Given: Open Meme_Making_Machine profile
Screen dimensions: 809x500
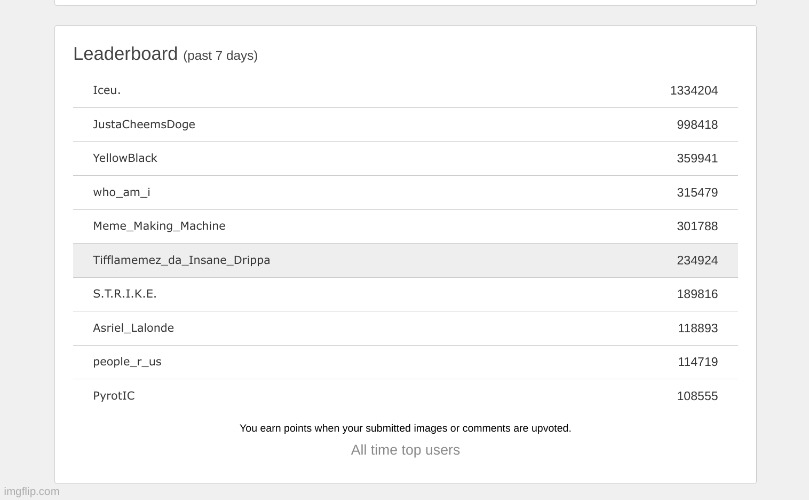Looking at the screenshot, I should point(159,227).
